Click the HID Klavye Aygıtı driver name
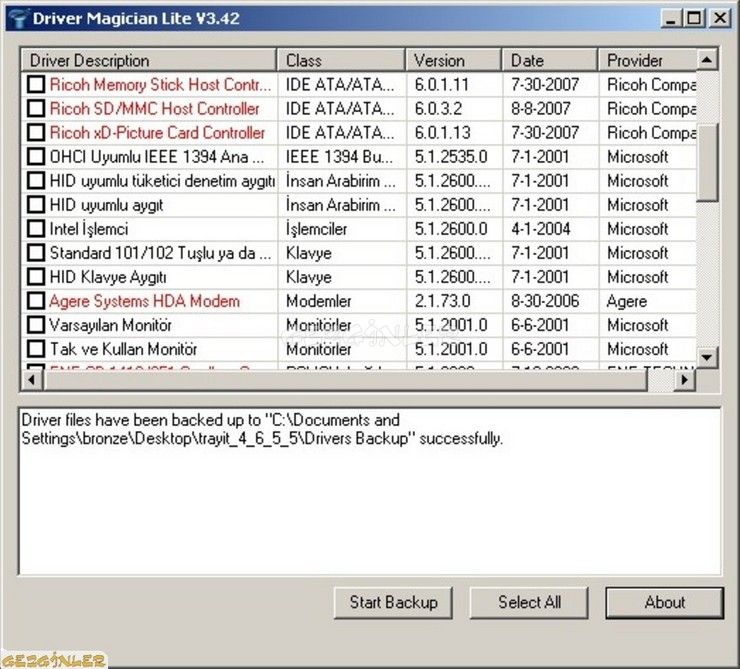 (x=108, y=277)
